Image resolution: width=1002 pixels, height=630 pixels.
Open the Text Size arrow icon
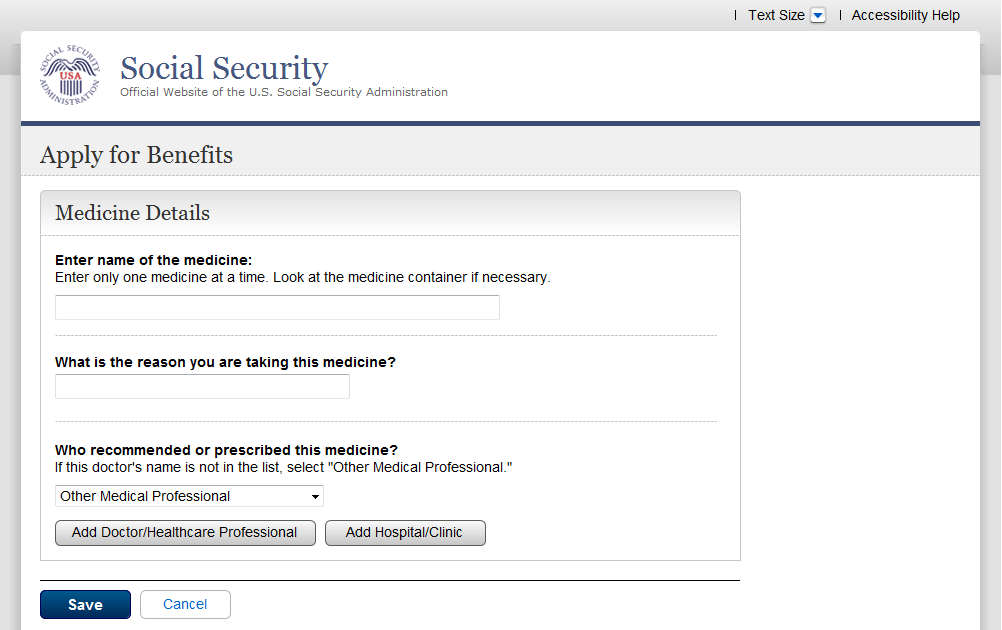[818, 15]
